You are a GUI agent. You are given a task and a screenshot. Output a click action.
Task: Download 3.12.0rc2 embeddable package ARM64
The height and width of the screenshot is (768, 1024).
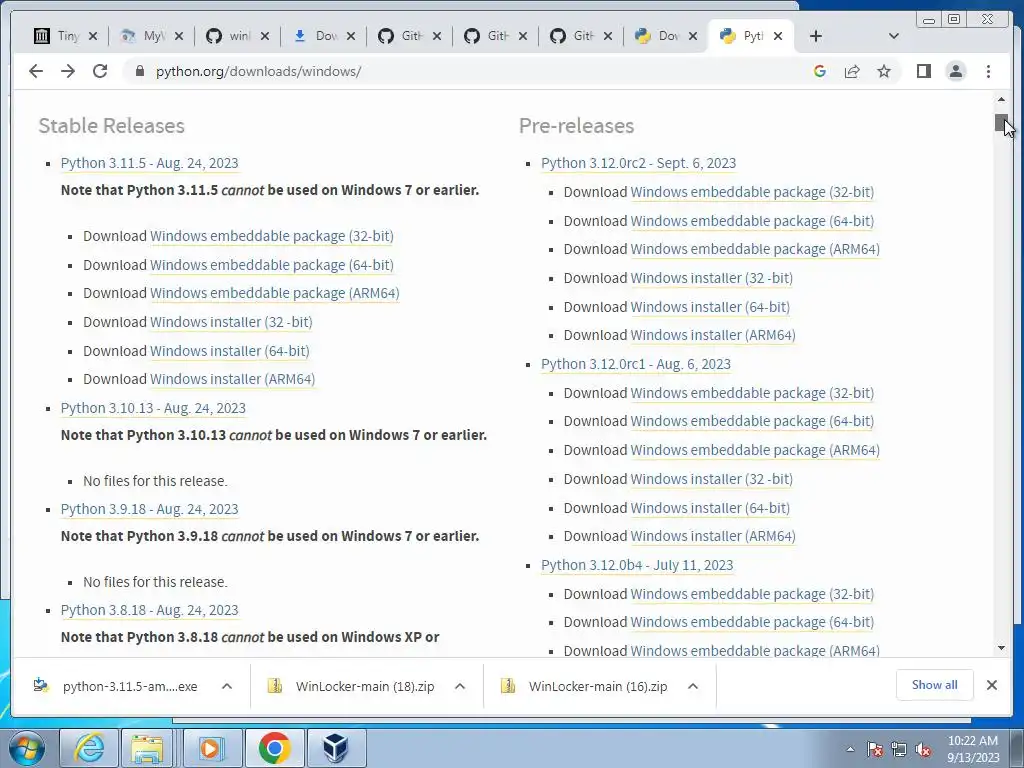click(x=755, y=249)
